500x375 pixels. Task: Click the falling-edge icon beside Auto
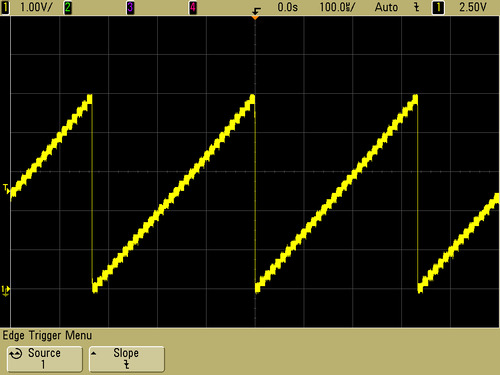pos(416,7)
